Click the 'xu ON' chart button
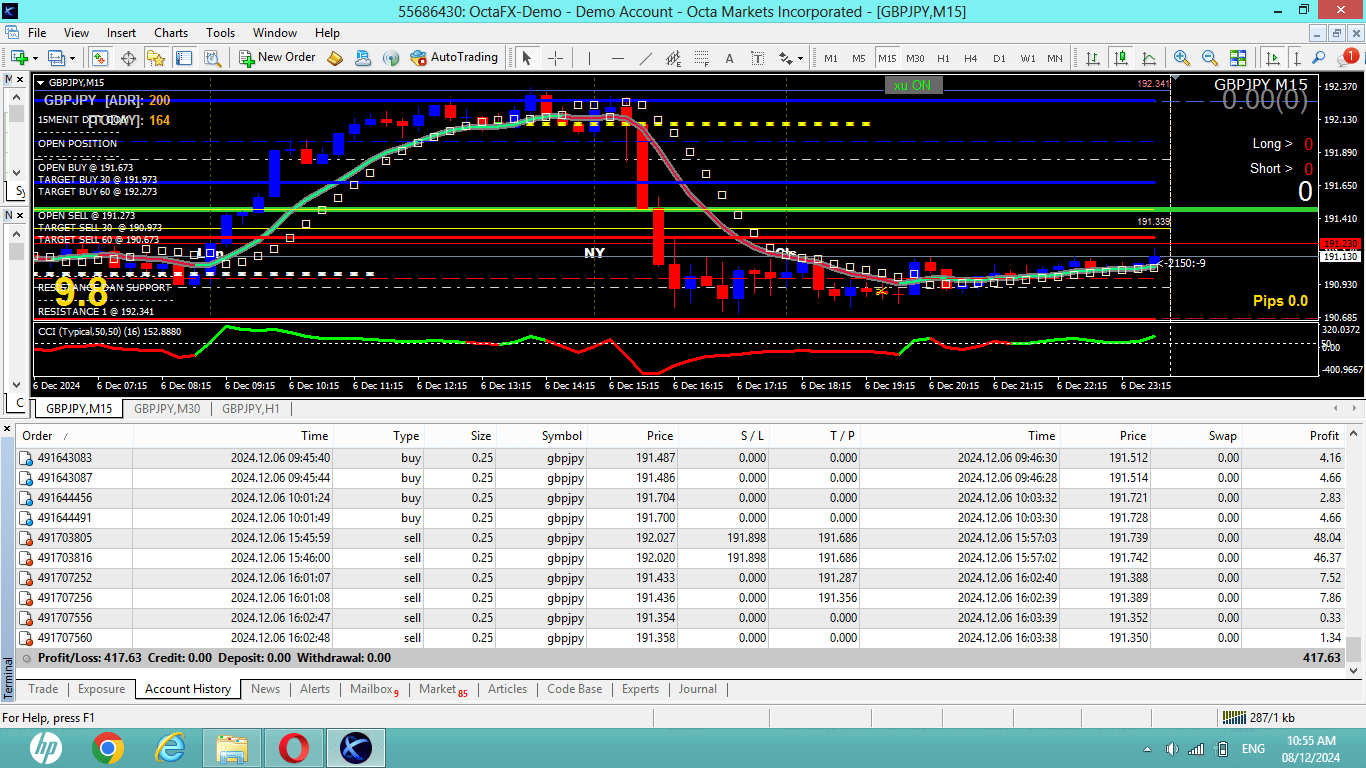The image size is (1366, 768). pos(913,86)
